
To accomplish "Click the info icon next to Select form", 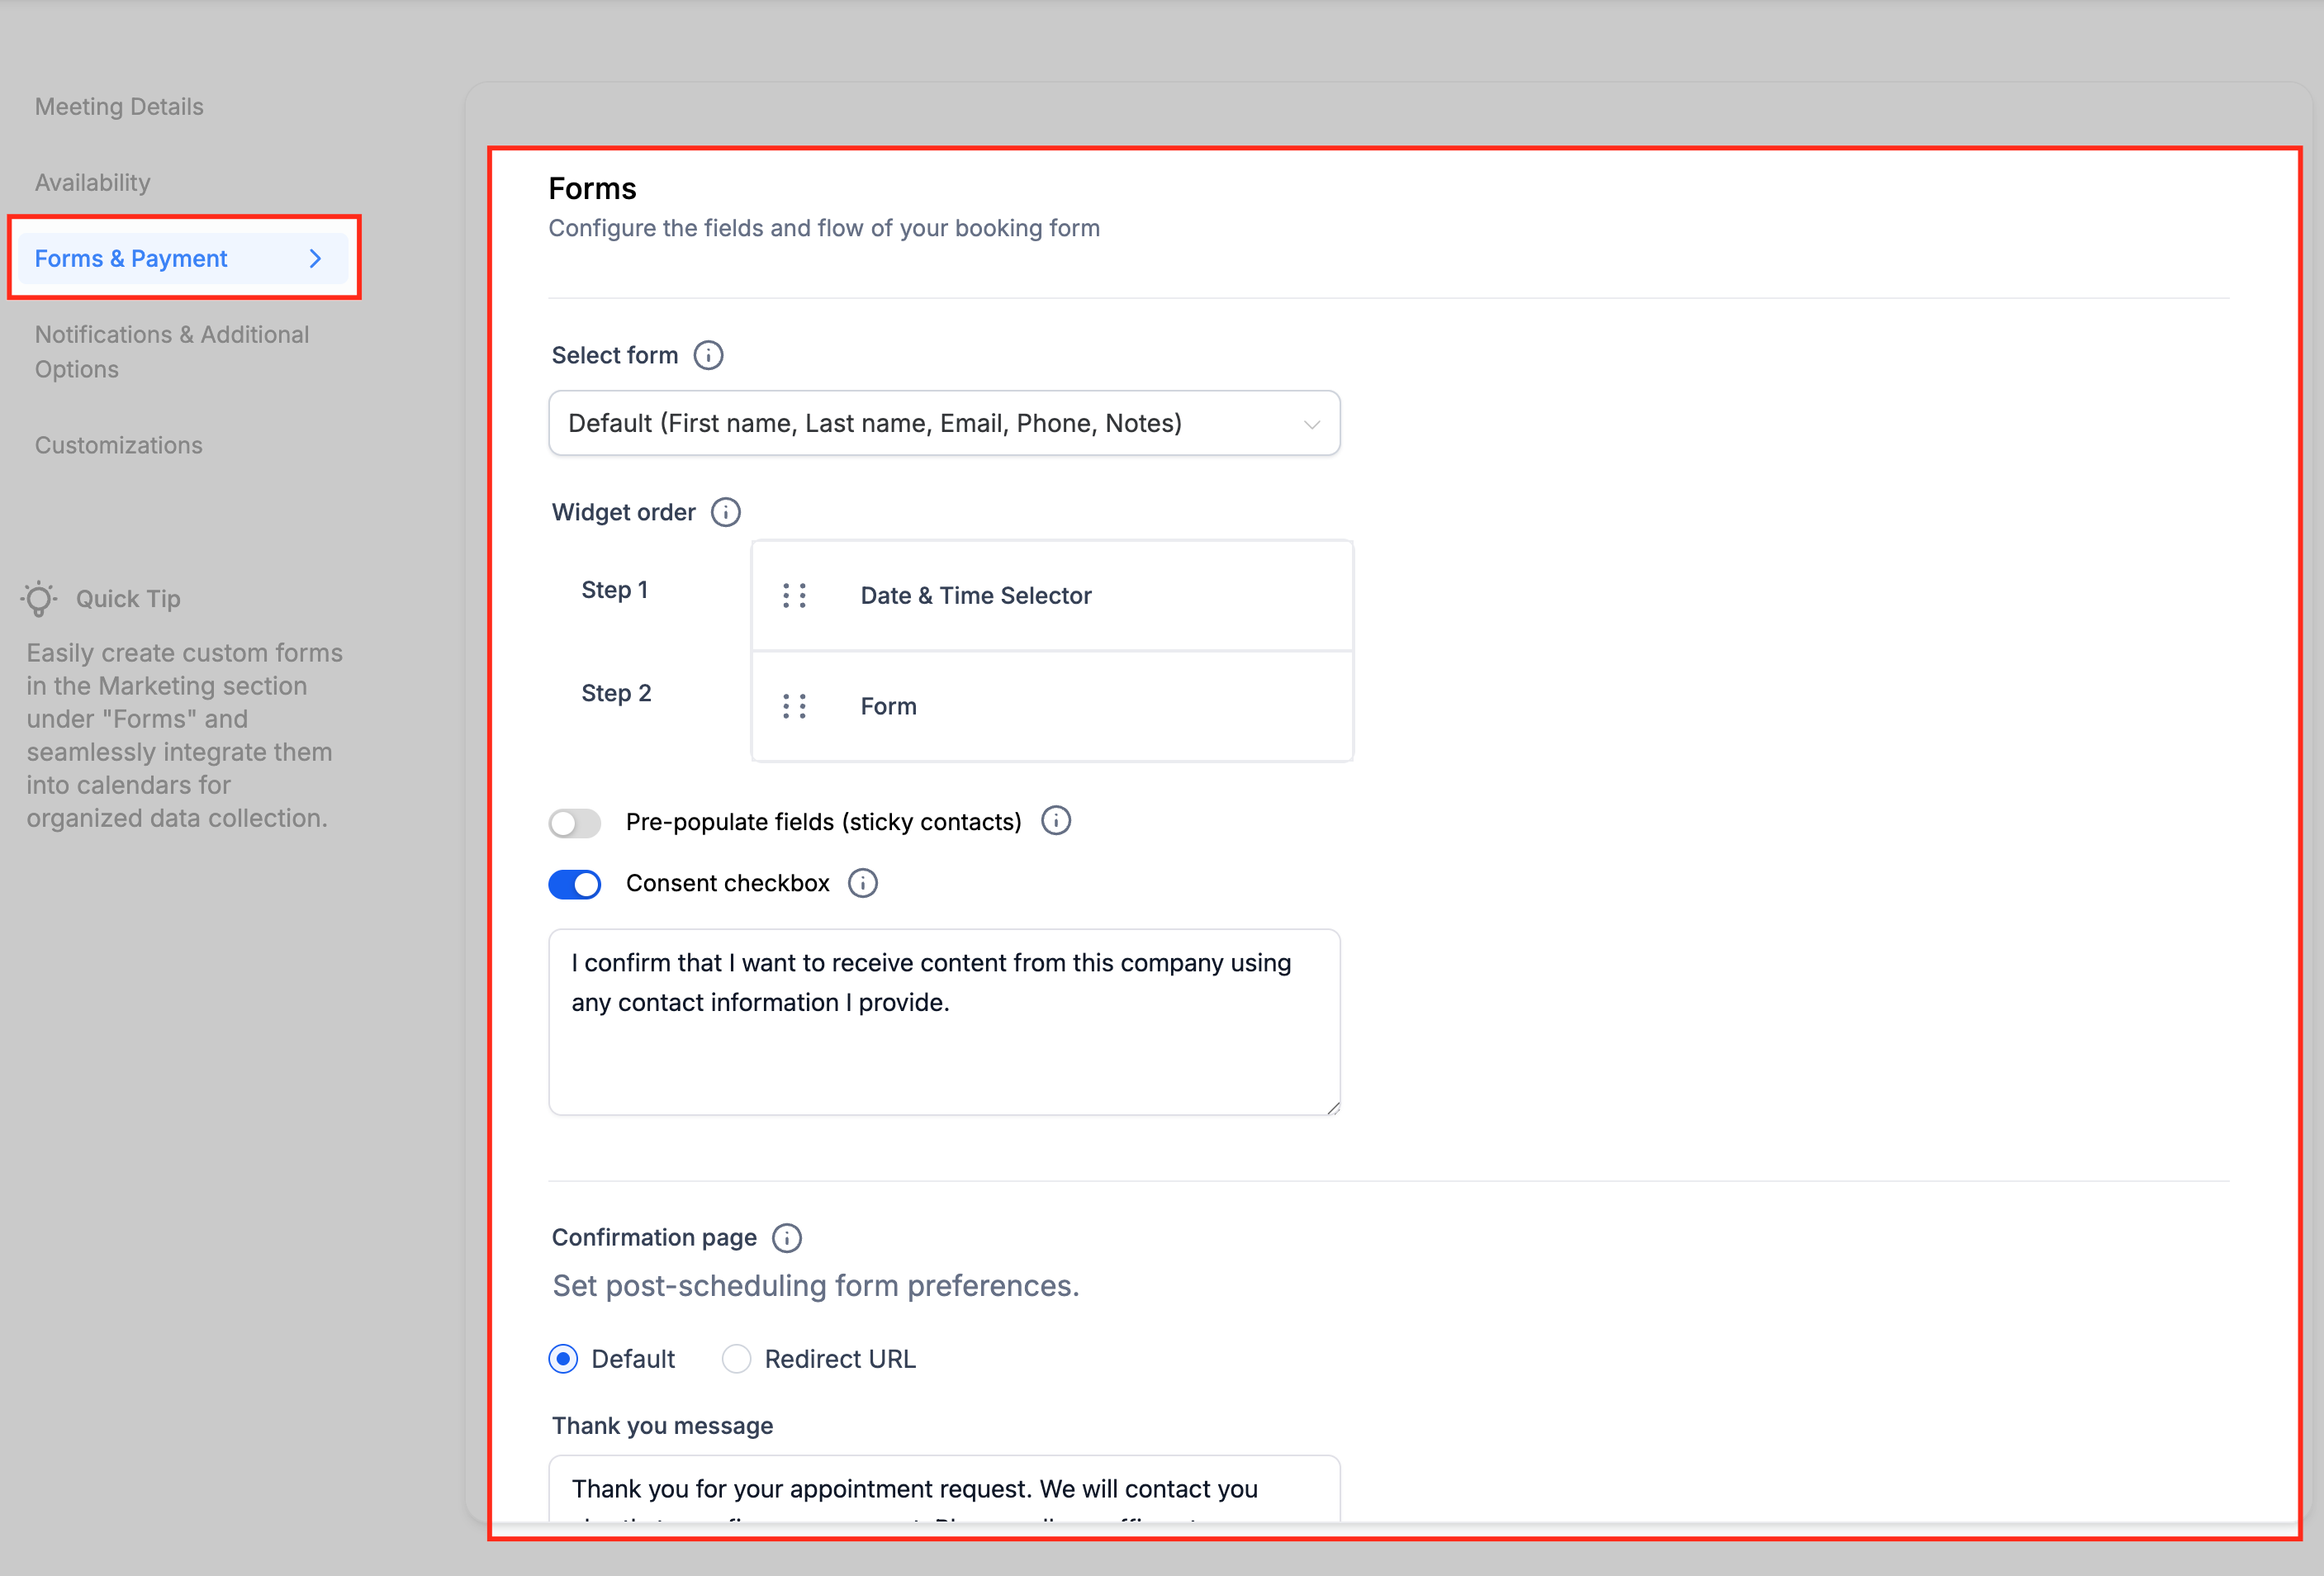I will pos(708,355).
